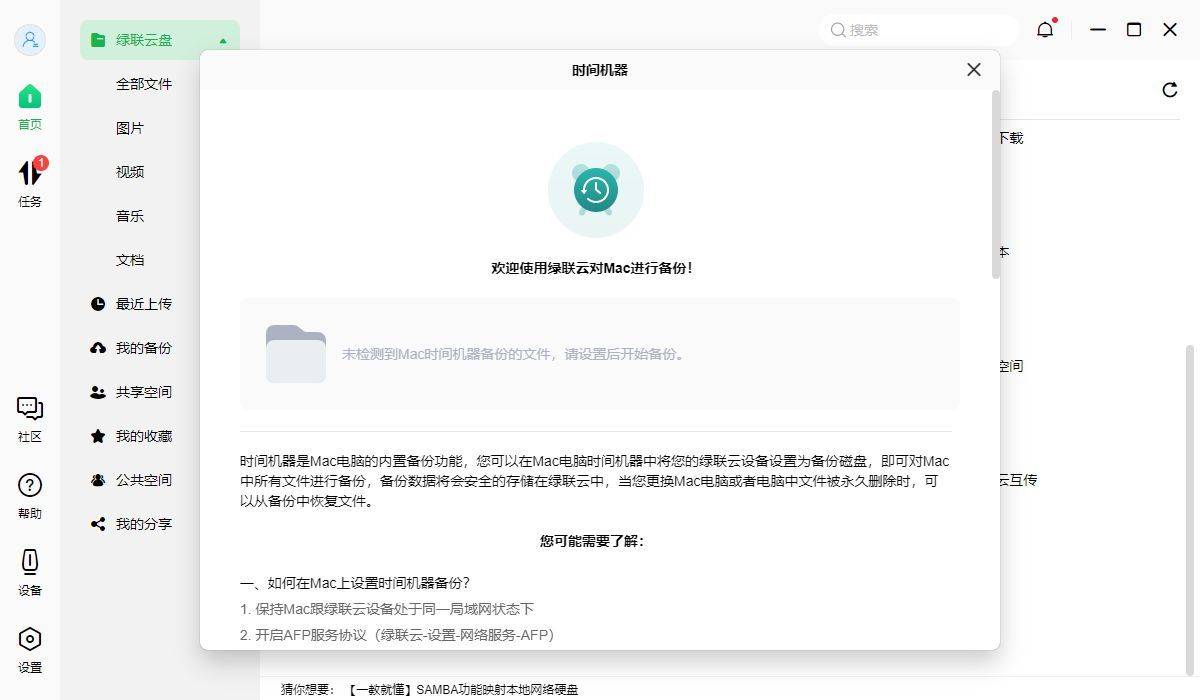Click the 共享空间 people icon
The image size is (1200, 700).
[98, 392]
